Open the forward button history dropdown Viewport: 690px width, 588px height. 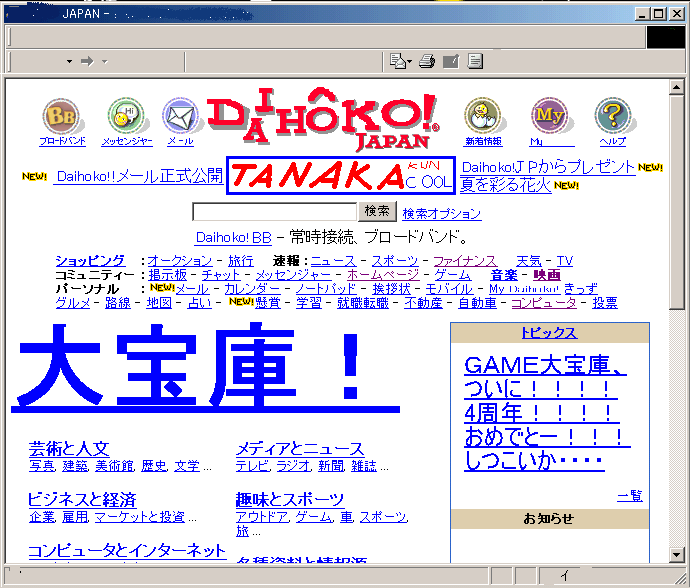105,61
